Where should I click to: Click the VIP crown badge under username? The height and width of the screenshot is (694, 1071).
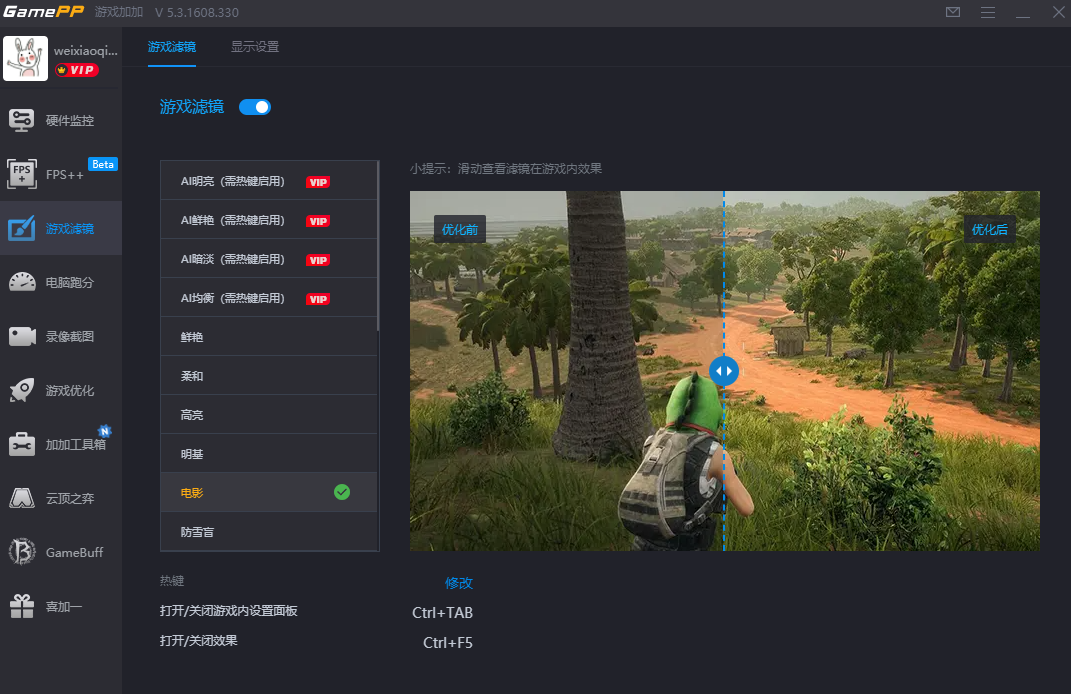tap(76, 70)
